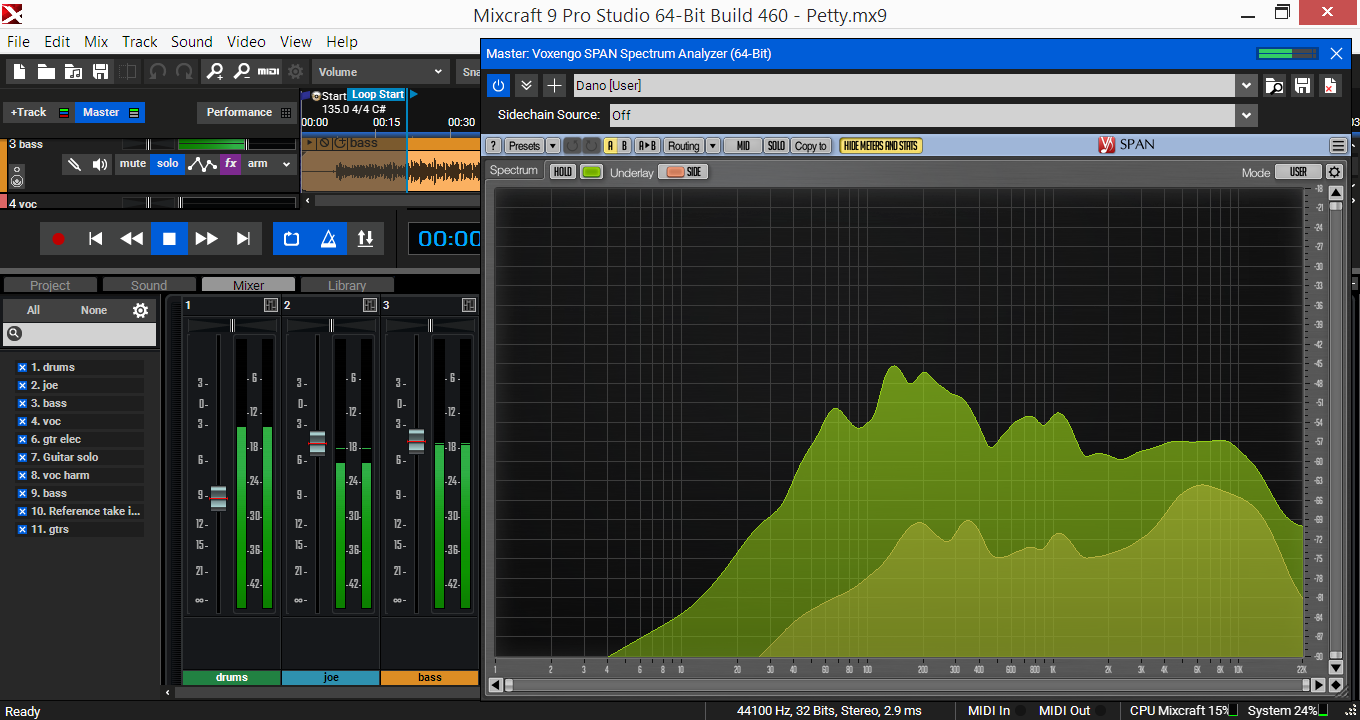Open a project with the folder icon
The image size is (1360, 720).
46,72
